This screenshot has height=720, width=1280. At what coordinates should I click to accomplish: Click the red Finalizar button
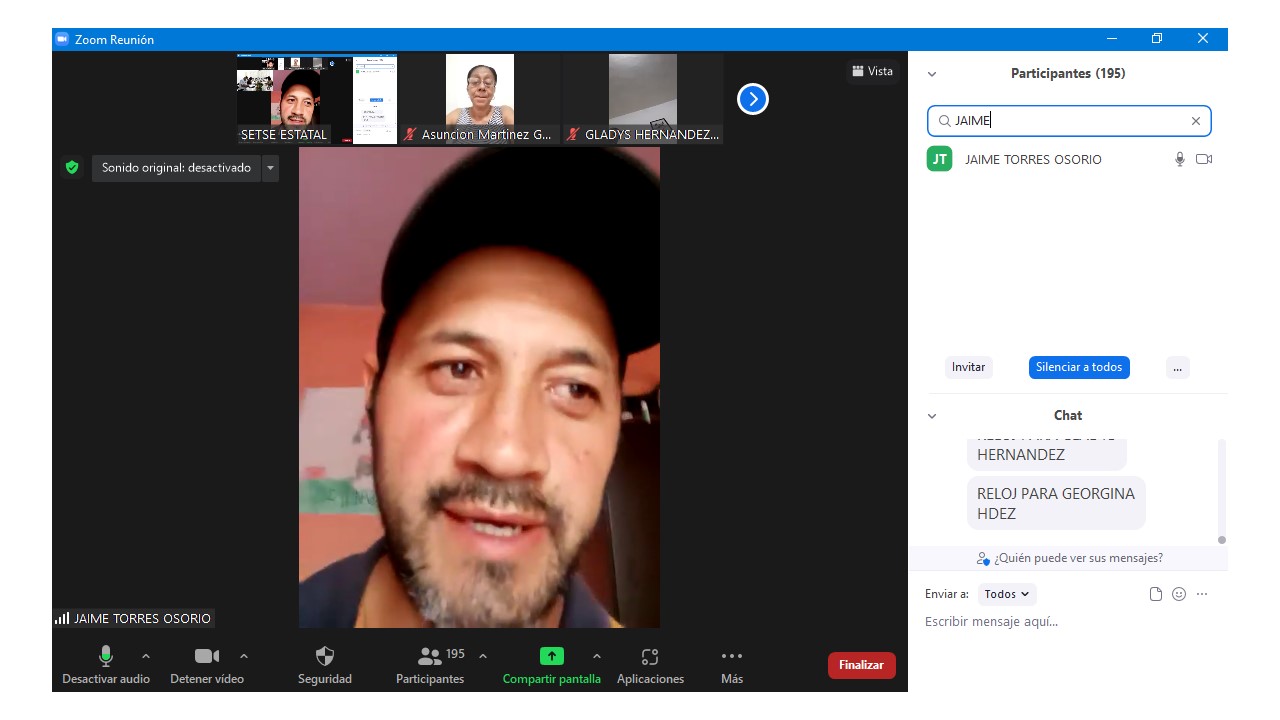click(x=861, y=665)
